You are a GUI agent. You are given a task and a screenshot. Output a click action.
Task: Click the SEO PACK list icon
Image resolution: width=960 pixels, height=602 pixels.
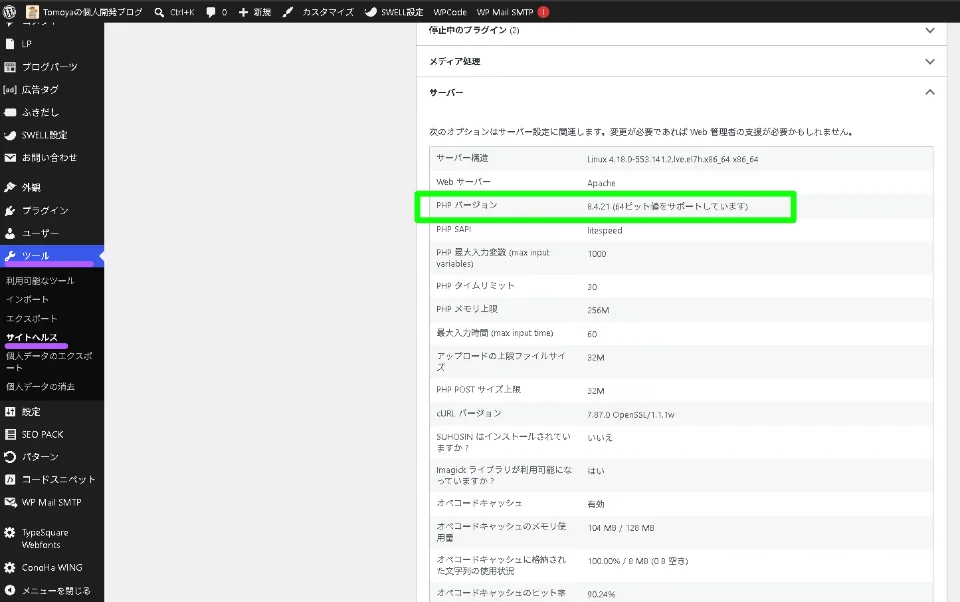coord(10,434)
